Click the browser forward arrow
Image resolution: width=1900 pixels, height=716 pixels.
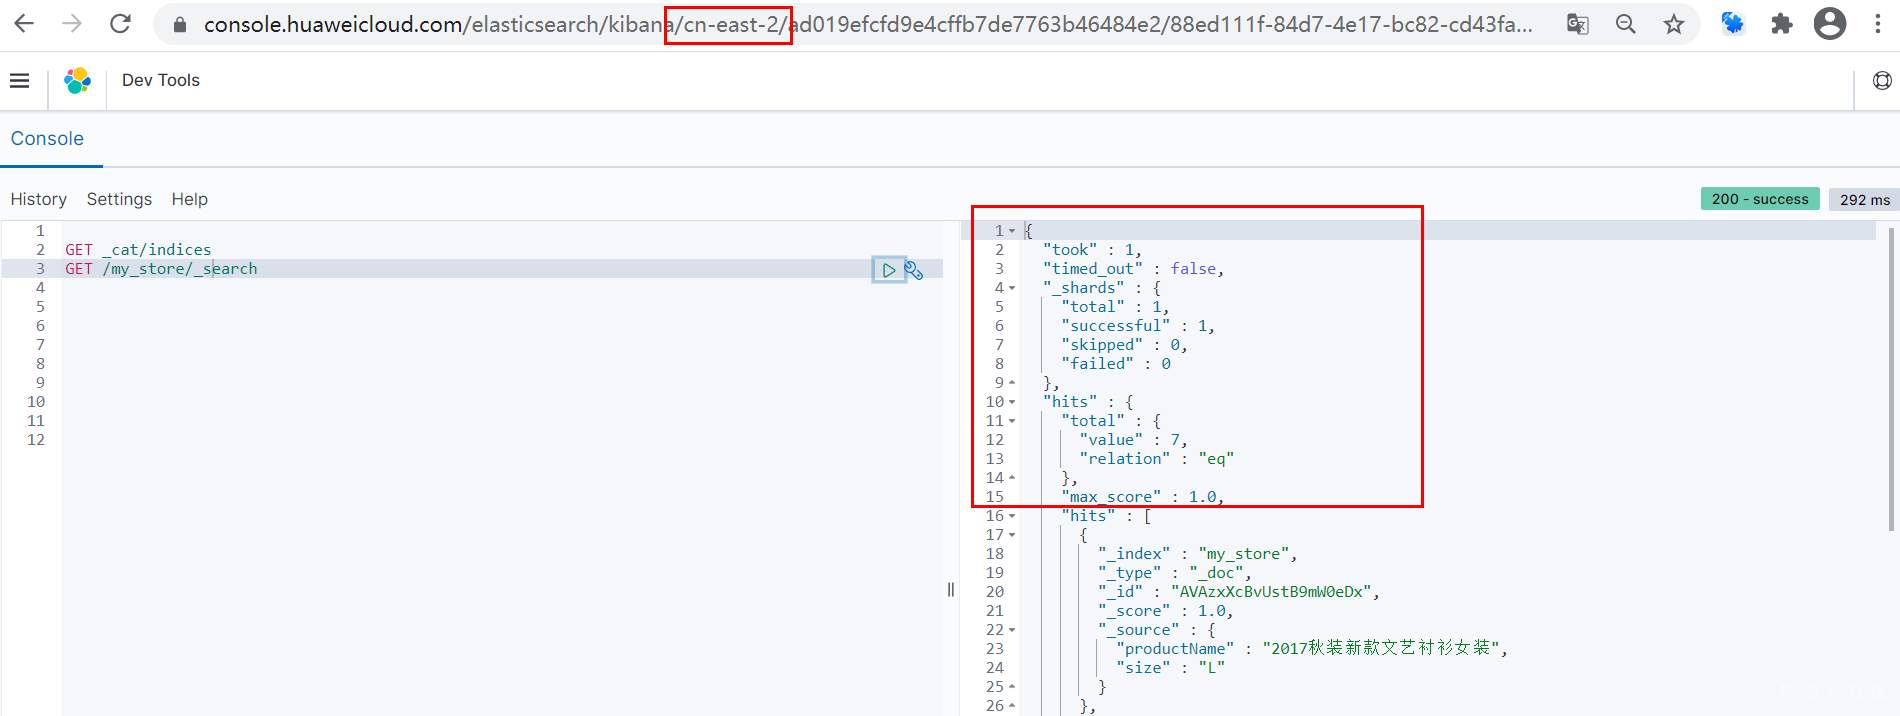(x=72, y=24)
